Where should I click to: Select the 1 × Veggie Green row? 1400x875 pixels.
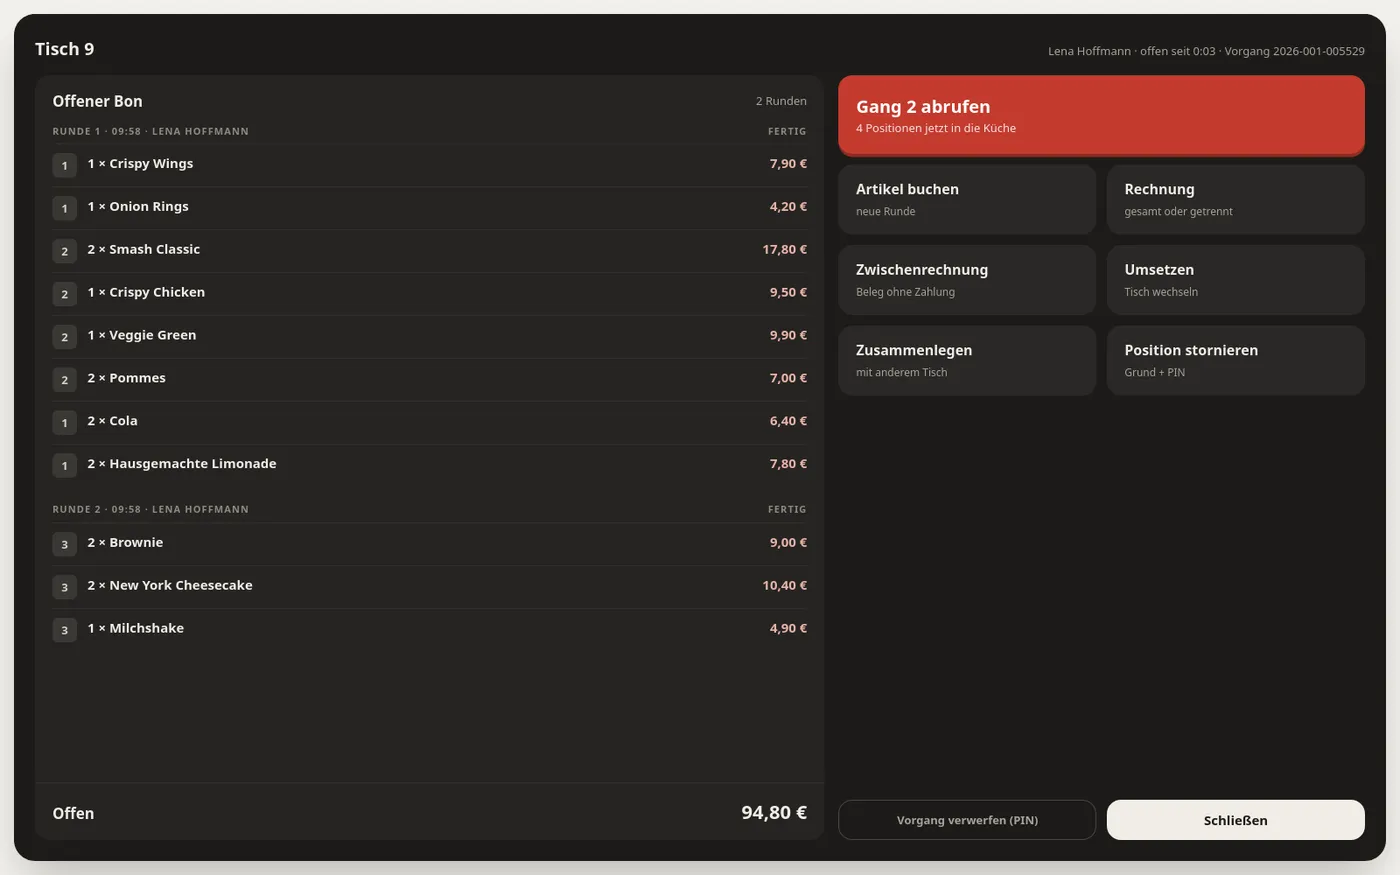coord(429,337)
